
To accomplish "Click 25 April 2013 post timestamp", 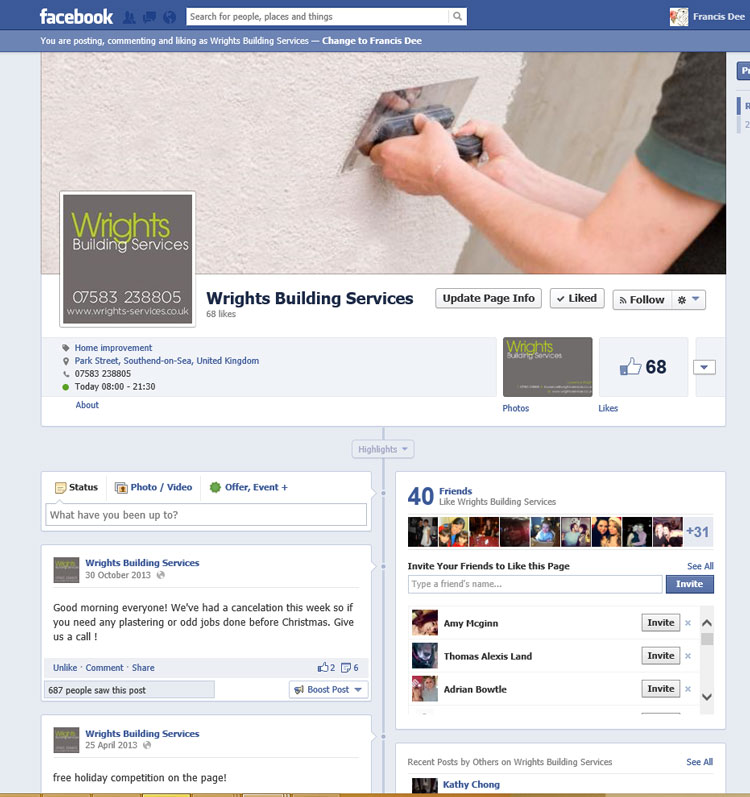I will coord(111,745).
